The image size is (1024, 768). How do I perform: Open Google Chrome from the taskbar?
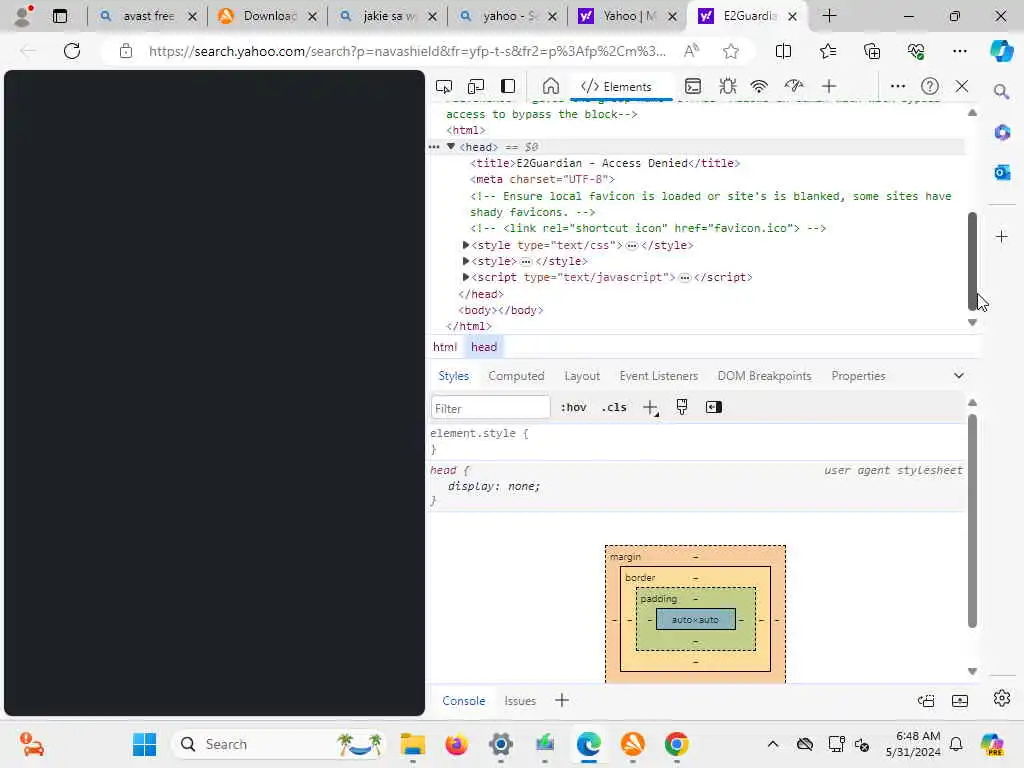(x=677, y=744)
